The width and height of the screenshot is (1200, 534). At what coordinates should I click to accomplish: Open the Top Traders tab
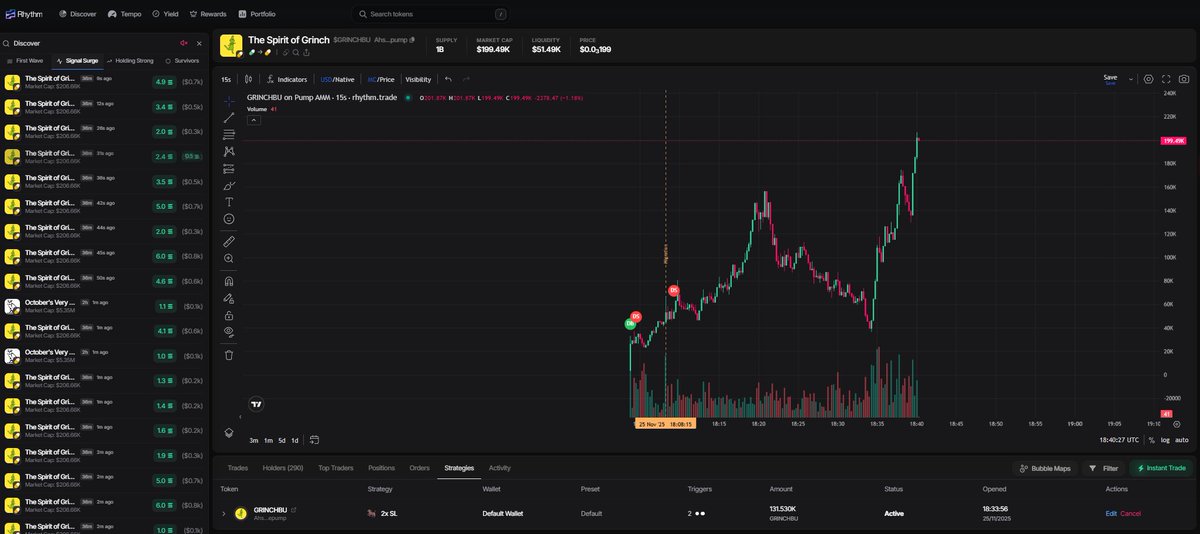[337, 467]
